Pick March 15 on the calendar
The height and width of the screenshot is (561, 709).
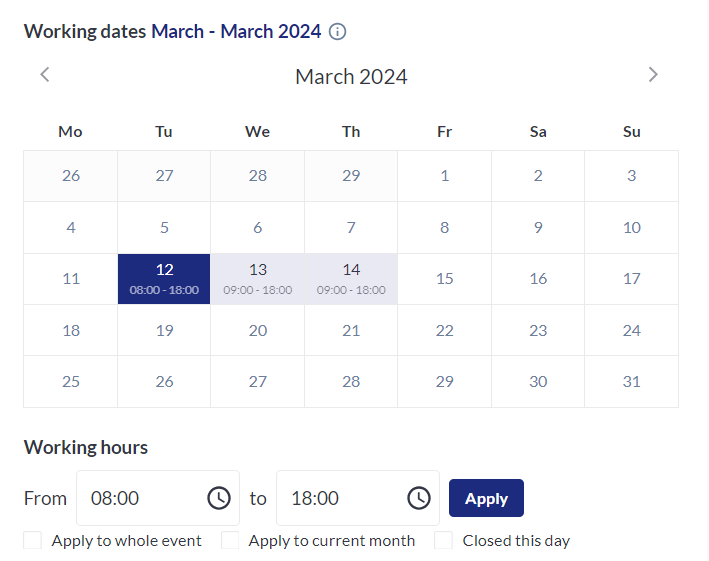click(444, 278)
